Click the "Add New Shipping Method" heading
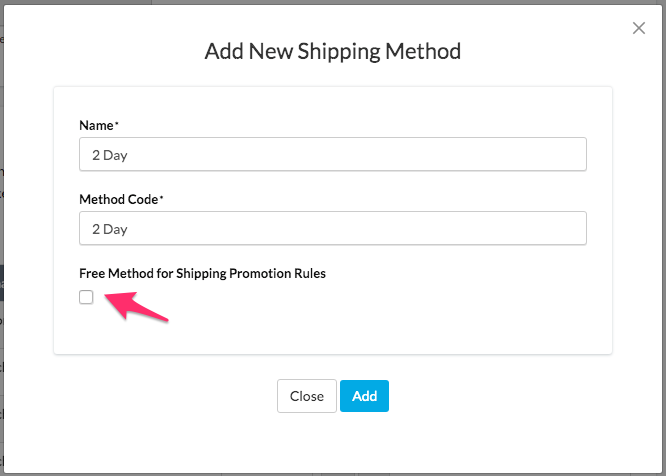Screen dimensions: 666x476 coord(332,51)
